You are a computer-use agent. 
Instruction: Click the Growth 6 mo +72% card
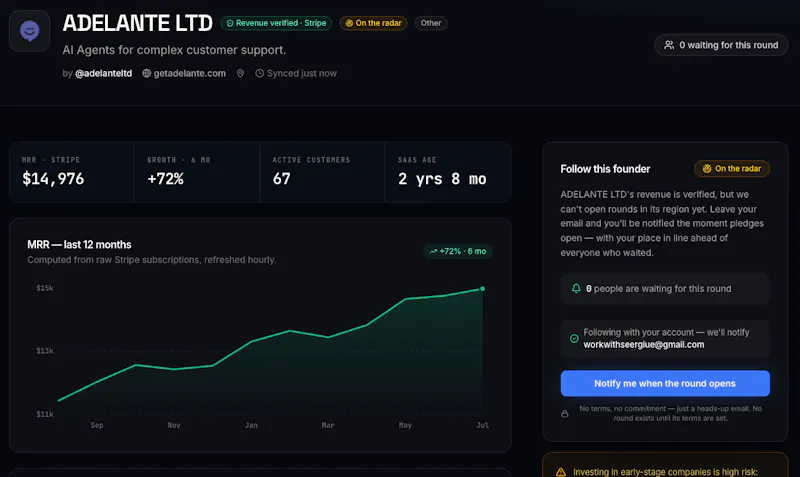[x=197, y=172]
